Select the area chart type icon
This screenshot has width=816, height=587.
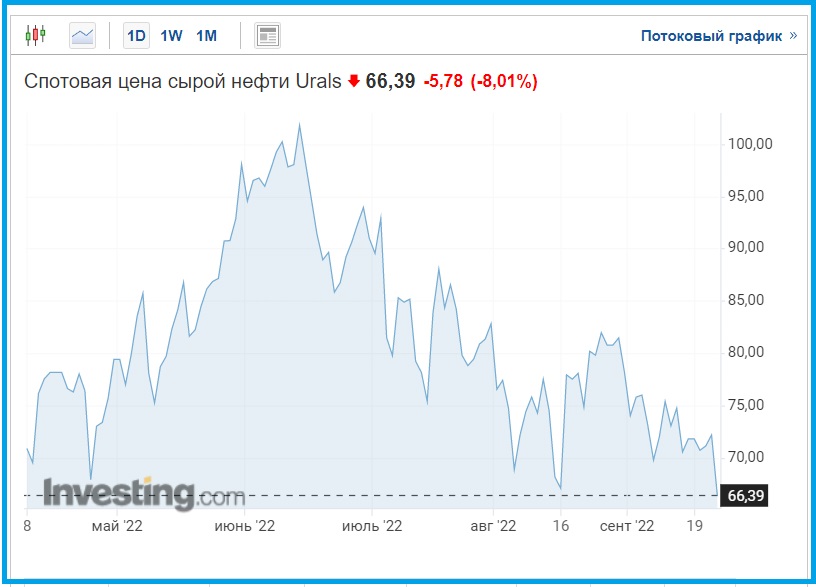[x=82, y=35]
